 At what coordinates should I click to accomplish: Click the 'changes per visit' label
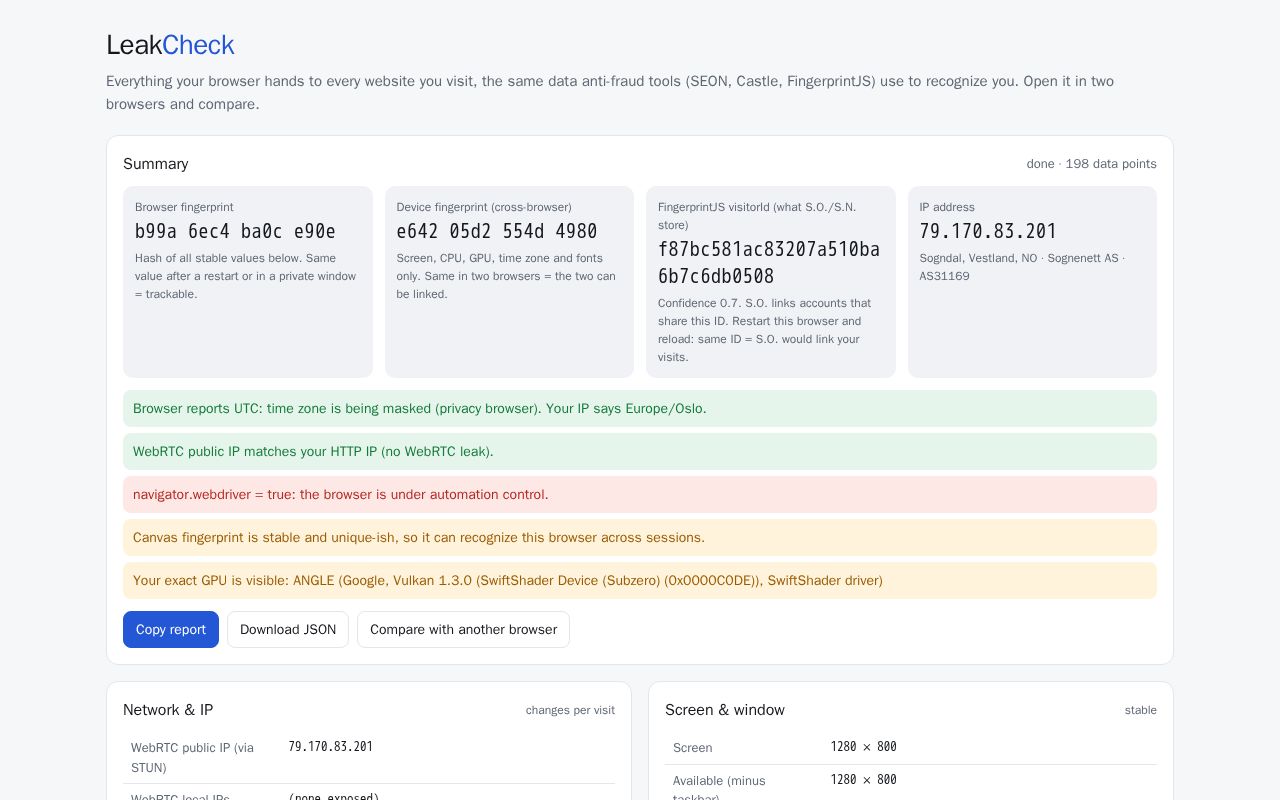pos(570,710)
